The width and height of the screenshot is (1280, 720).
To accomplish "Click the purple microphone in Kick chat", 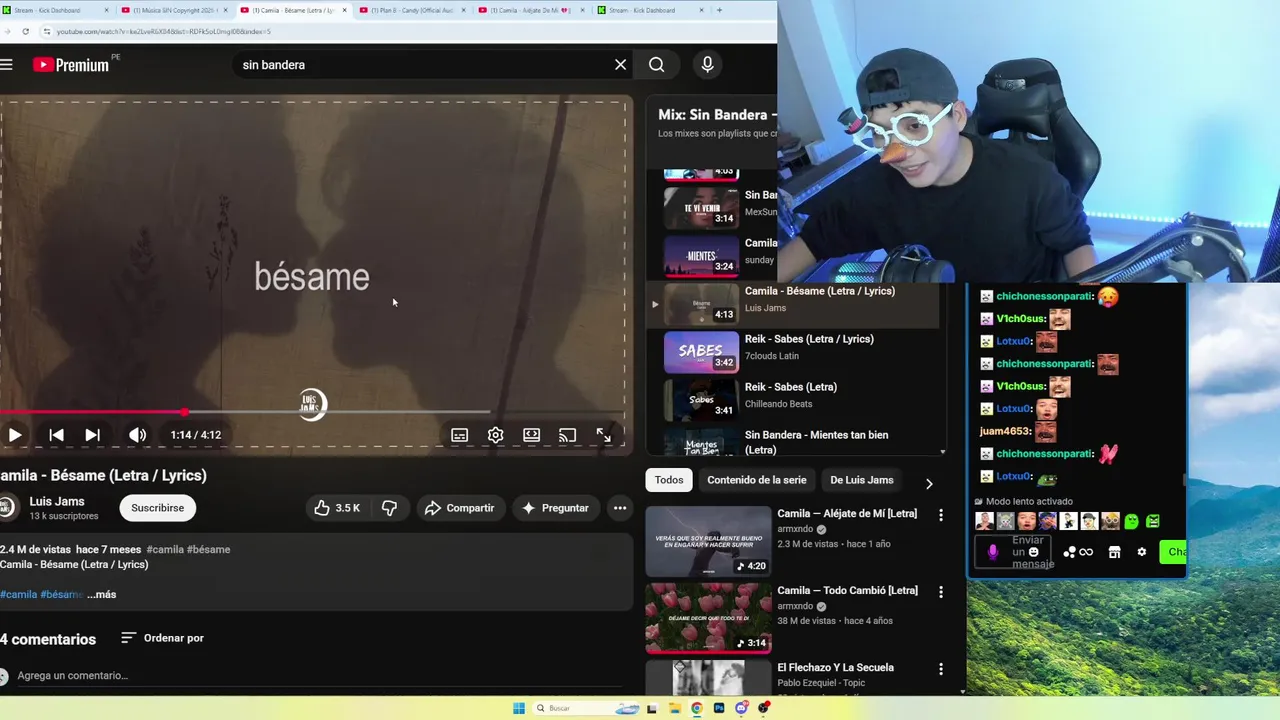I will pyautogui.click(x=993, y=552).
